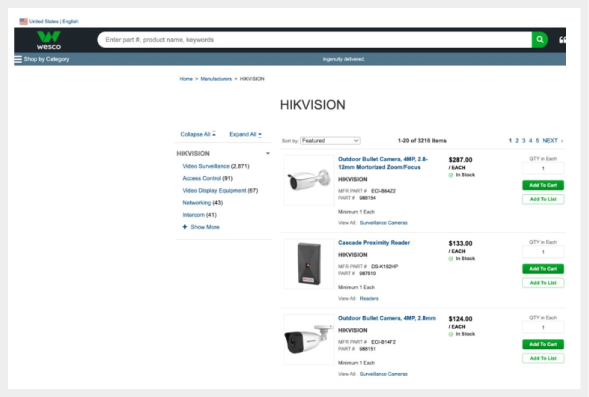
Task: Click the plus icon beside Show More
Action: [x=184, y=227]
